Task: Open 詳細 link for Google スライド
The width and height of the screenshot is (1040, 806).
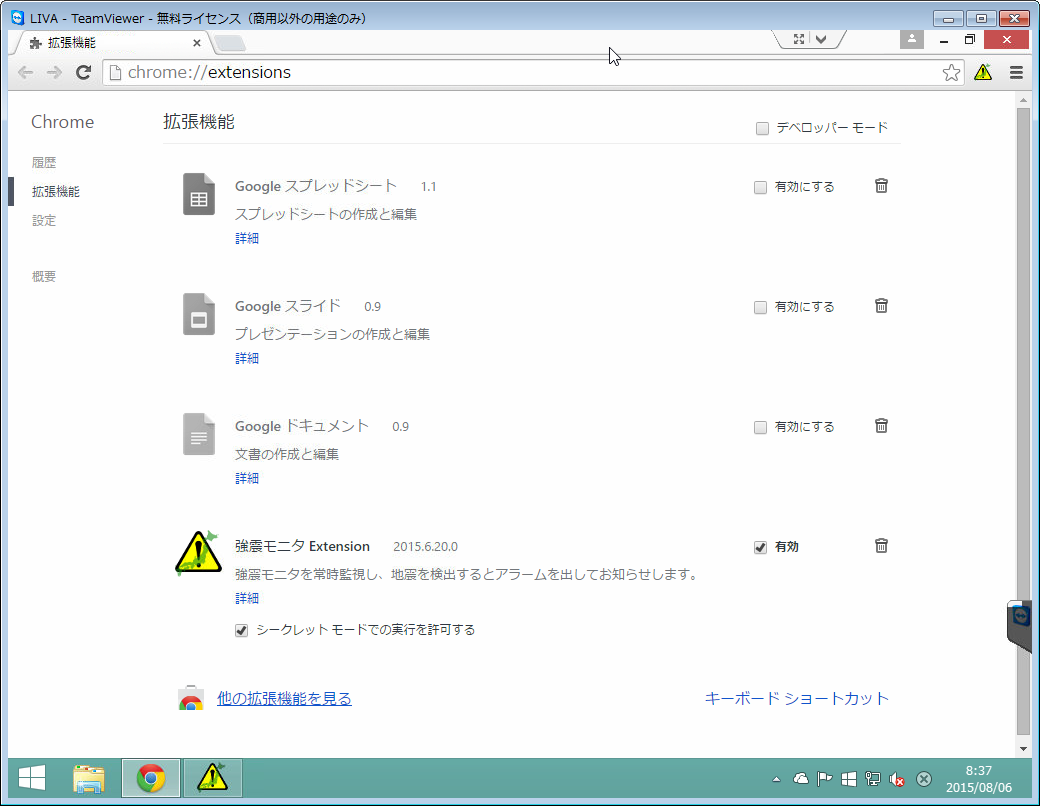Action: pos(247,358)
